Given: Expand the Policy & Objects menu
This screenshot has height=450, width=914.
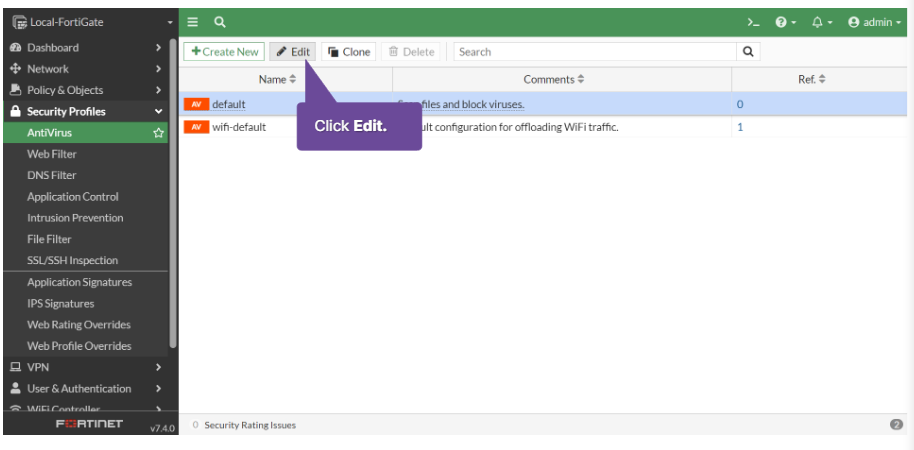Looking at the screenshot, I should [85, 90].
